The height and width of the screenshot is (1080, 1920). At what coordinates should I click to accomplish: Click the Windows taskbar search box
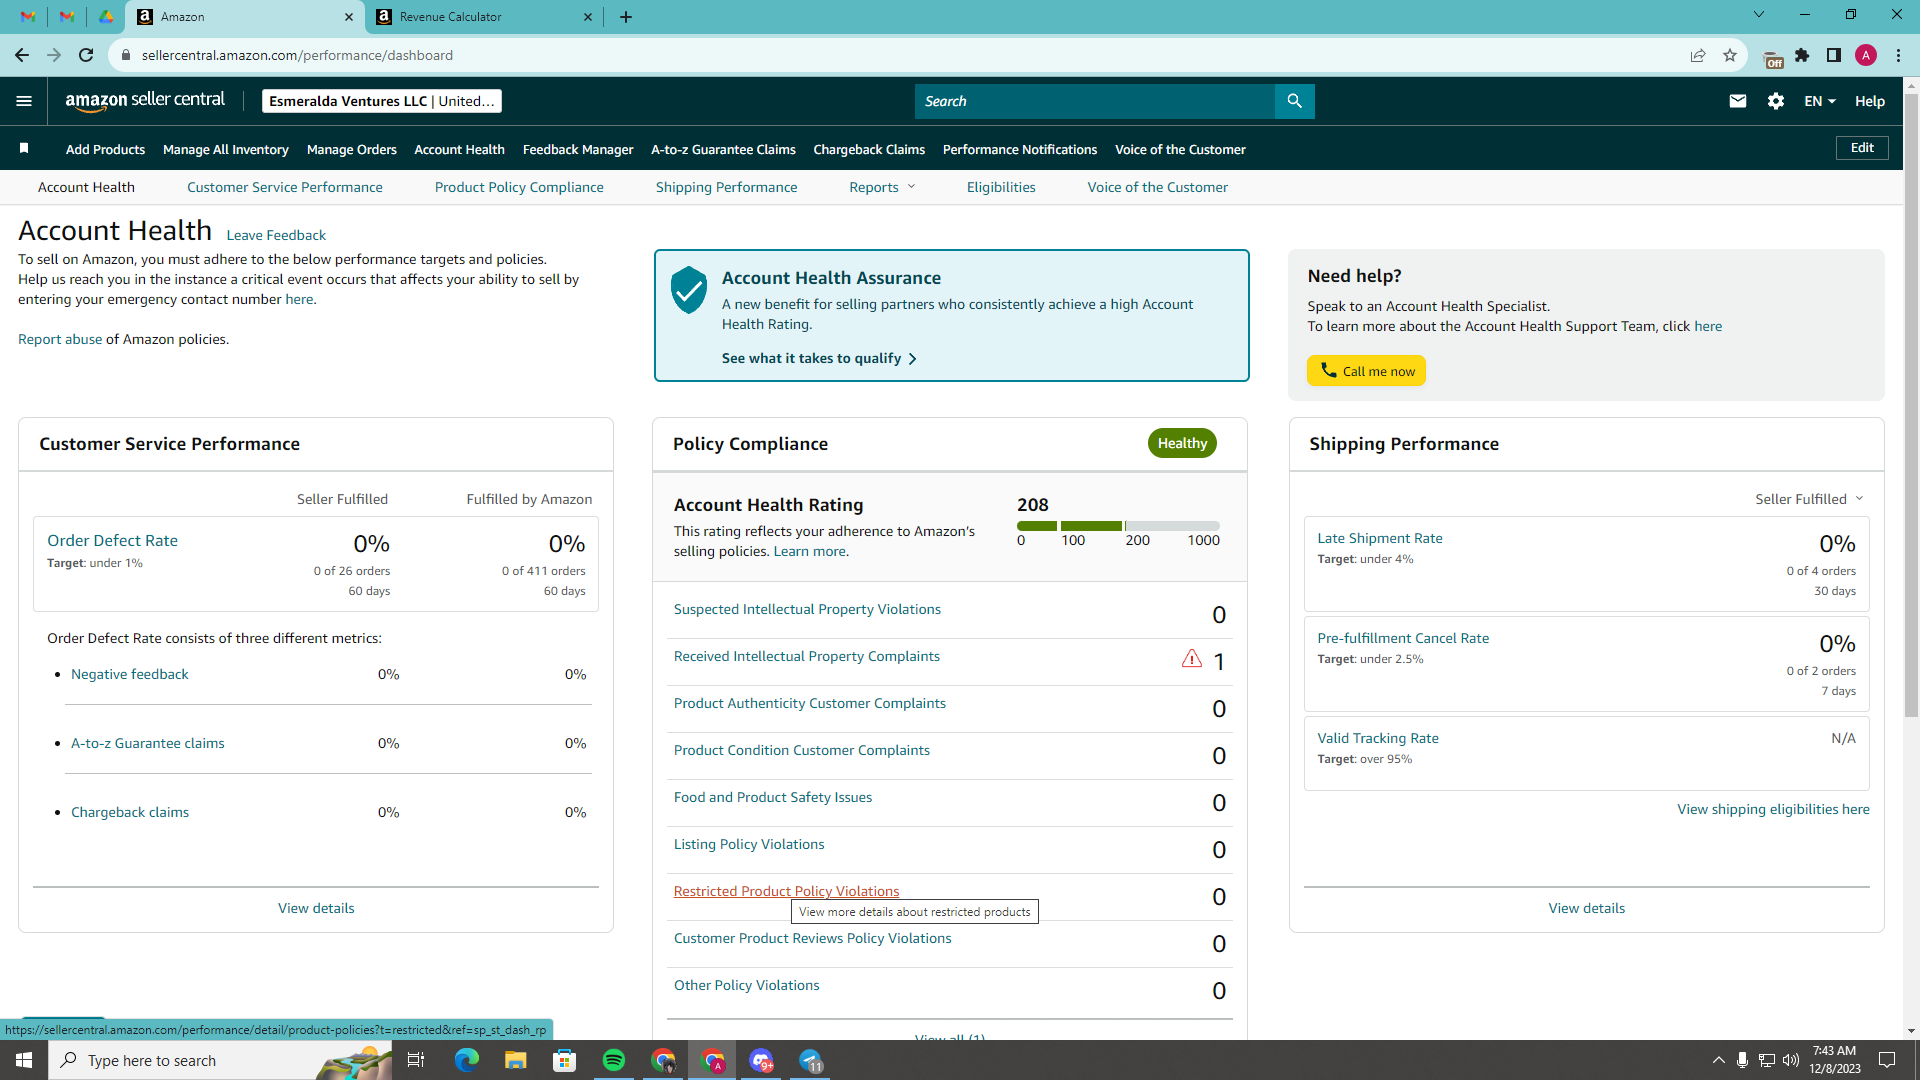tap(220, 1060)
